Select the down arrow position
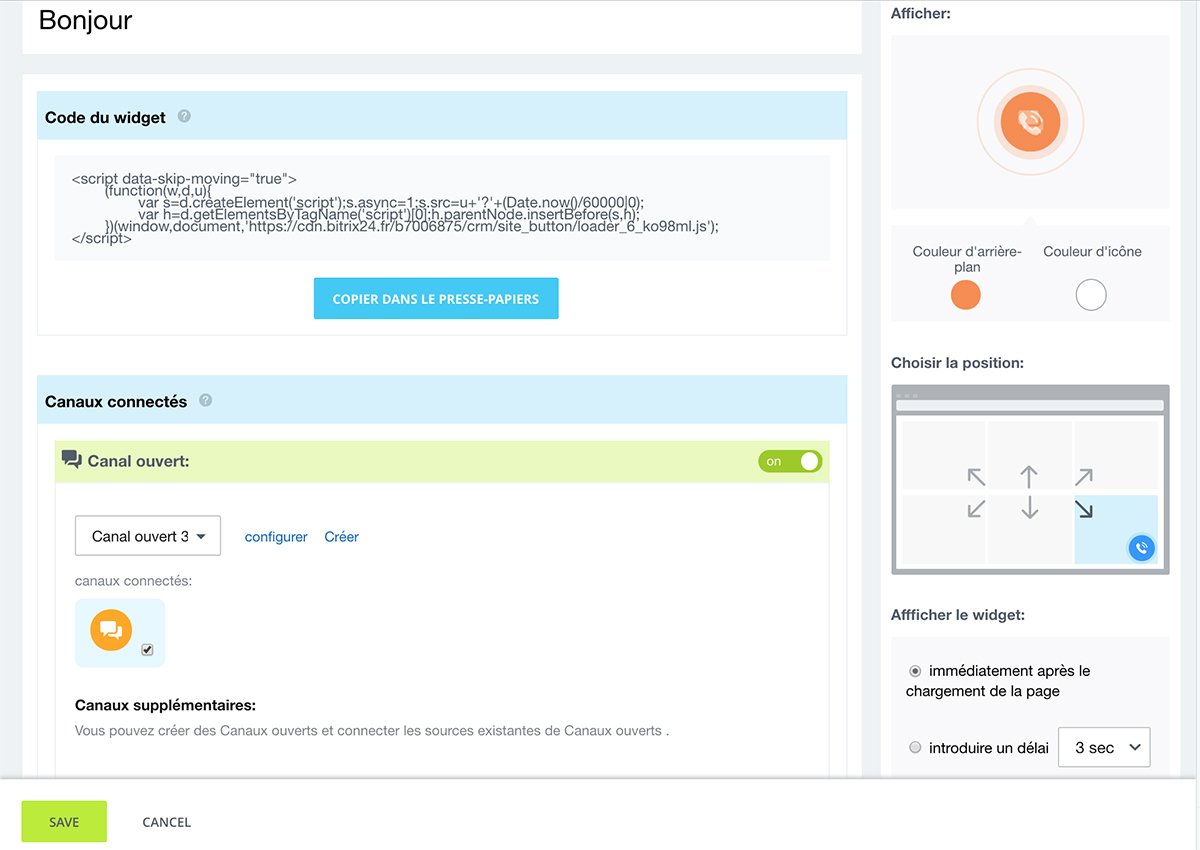This screenshot has height=850, width=1200. [1029, 509]
